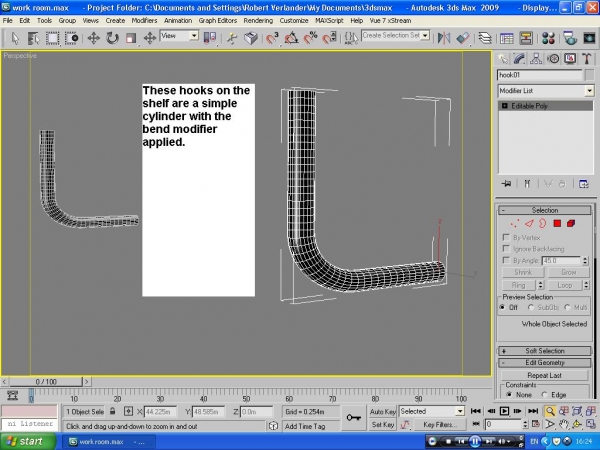
Task: Switch to the Utilities hammer tab
Action: click(587, 59)
